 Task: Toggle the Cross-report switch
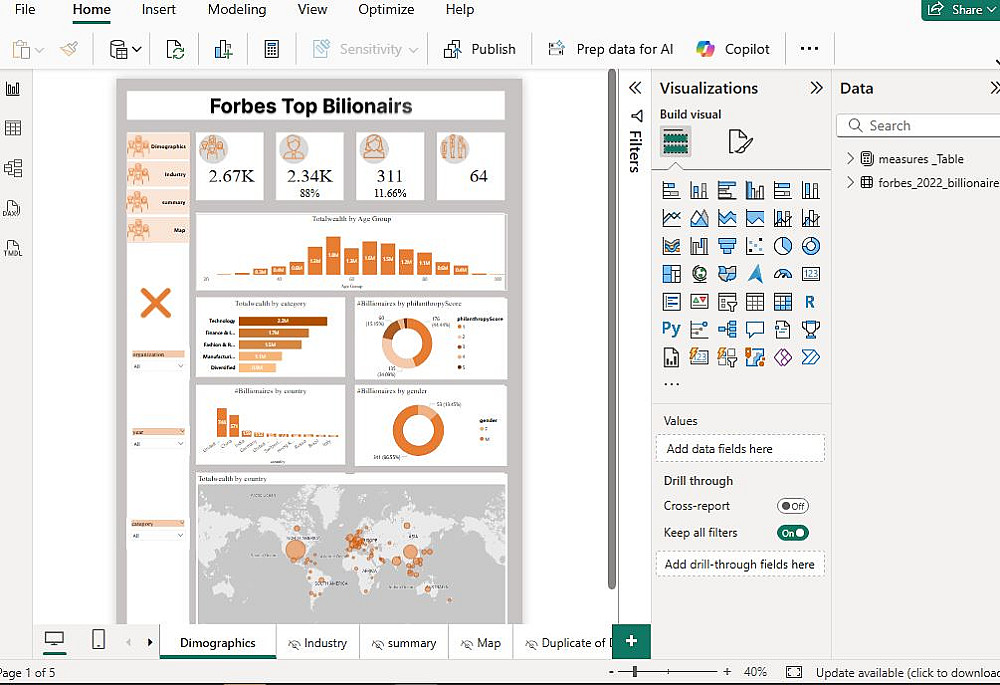(x=793, y=506)
